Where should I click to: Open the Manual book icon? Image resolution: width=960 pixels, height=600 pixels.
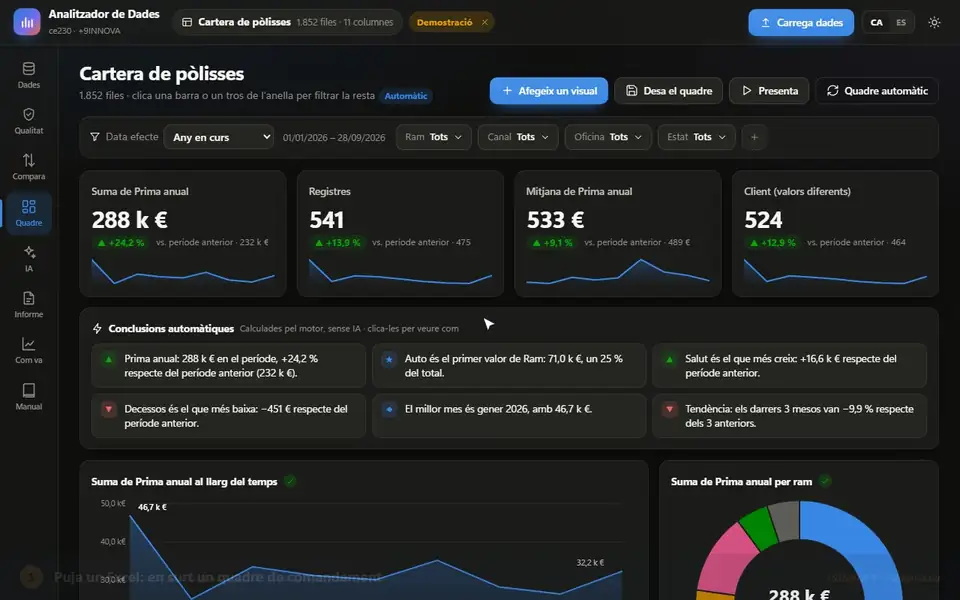click(x=29, y=390)
